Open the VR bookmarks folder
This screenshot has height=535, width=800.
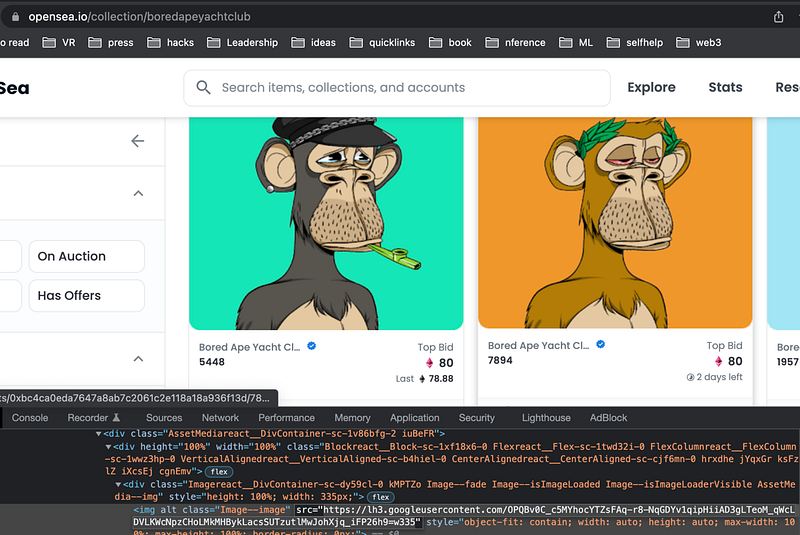coord(59,42)
